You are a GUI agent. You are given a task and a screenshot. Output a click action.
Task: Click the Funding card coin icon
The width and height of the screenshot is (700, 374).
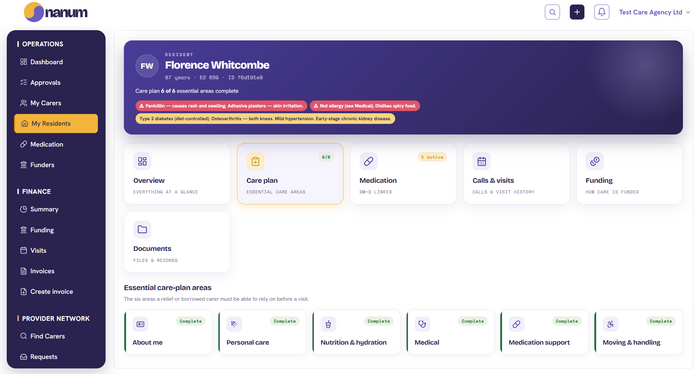(595, 161)
